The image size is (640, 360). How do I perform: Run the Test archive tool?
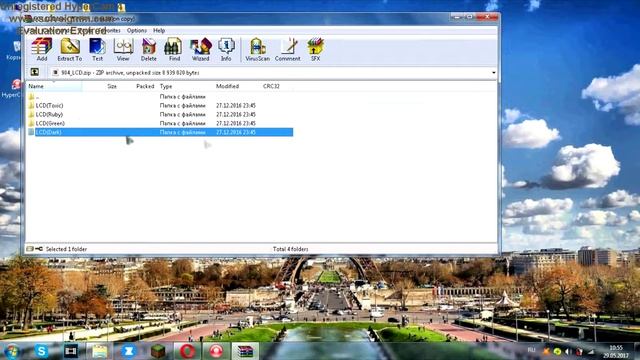(x=97, y=49)
